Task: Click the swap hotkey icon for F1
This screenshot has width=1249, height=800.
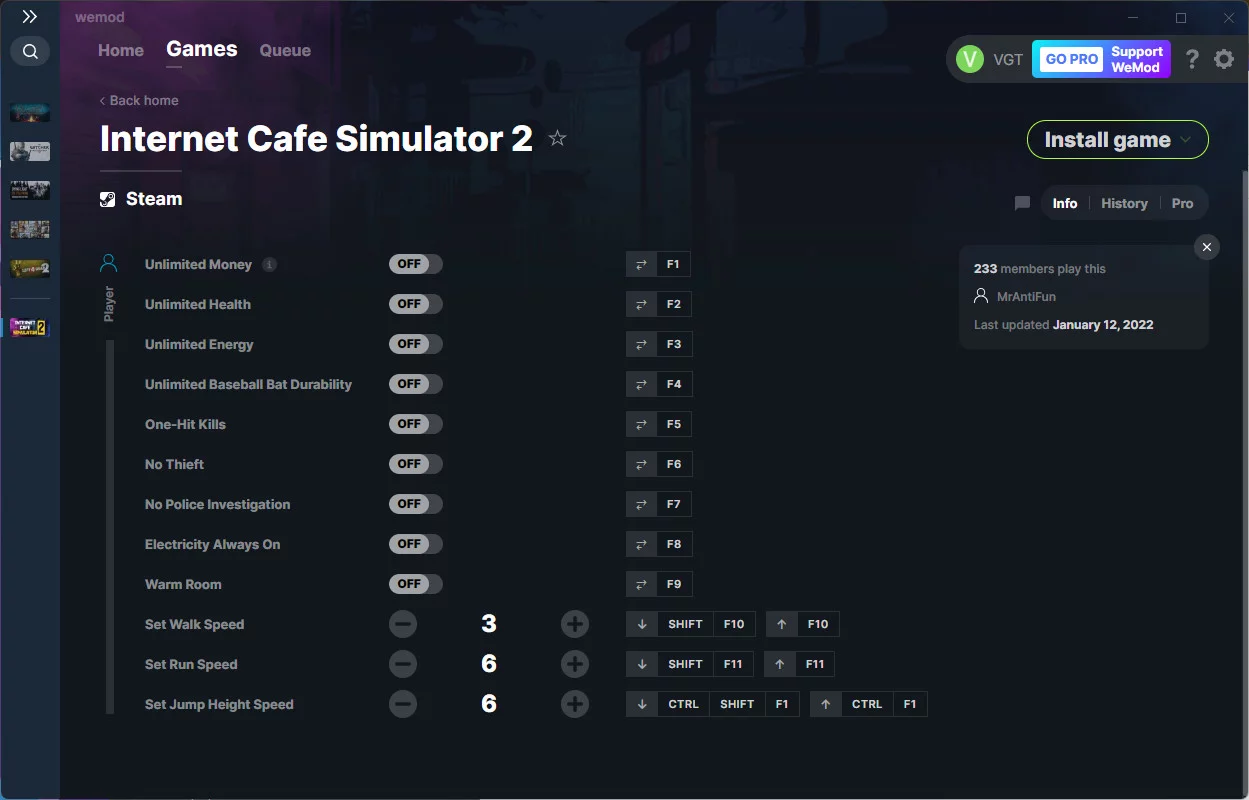Action: pyautogui.click(x=641, y=265)
